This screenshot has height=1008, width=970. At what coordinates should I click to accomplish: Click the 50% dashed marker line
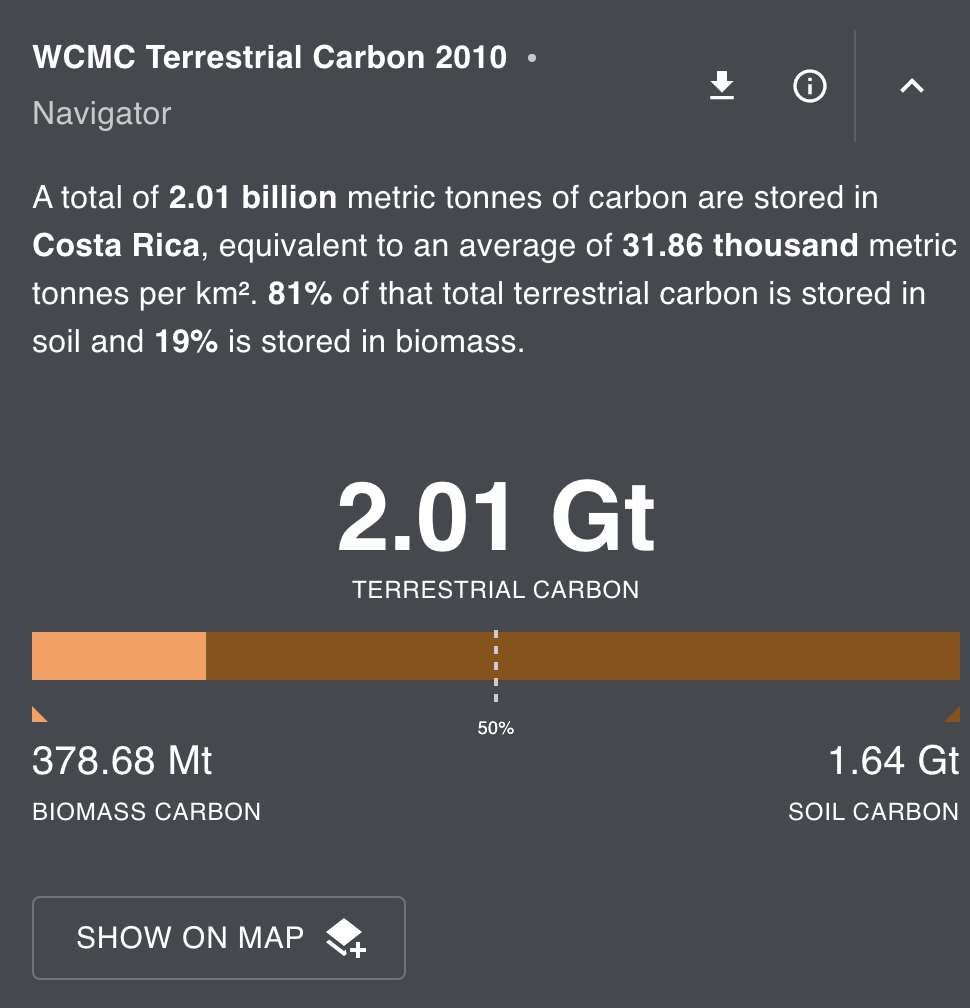495,665
